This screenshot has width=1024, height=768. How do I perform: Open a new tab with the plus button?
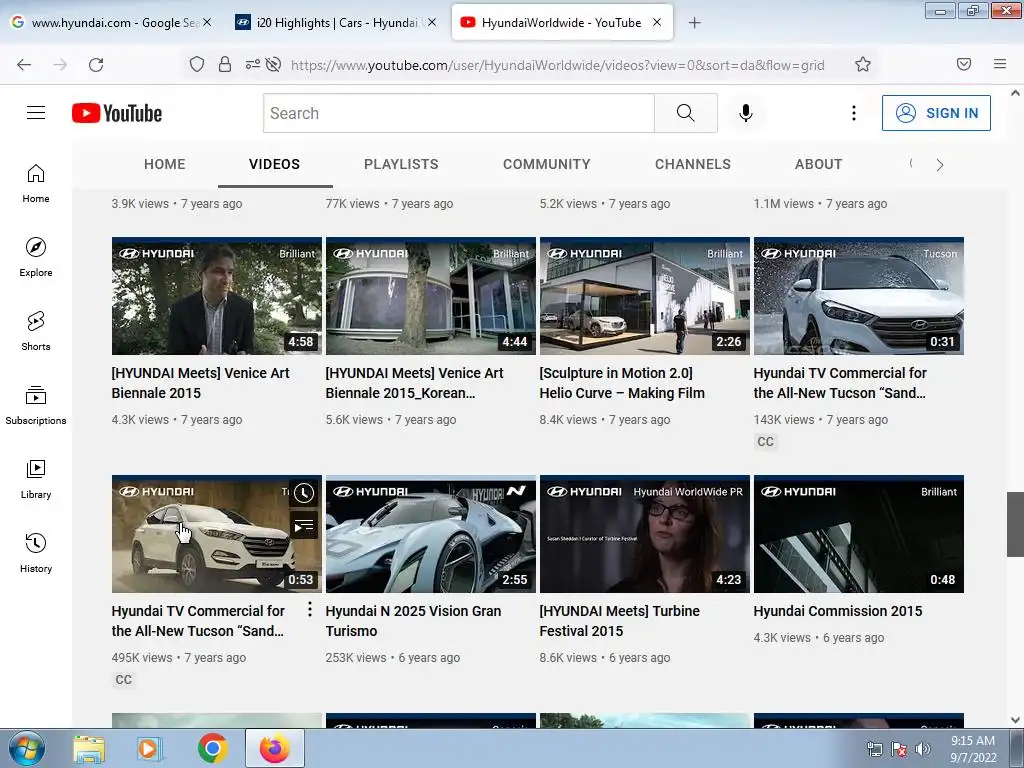pos(694,23)
